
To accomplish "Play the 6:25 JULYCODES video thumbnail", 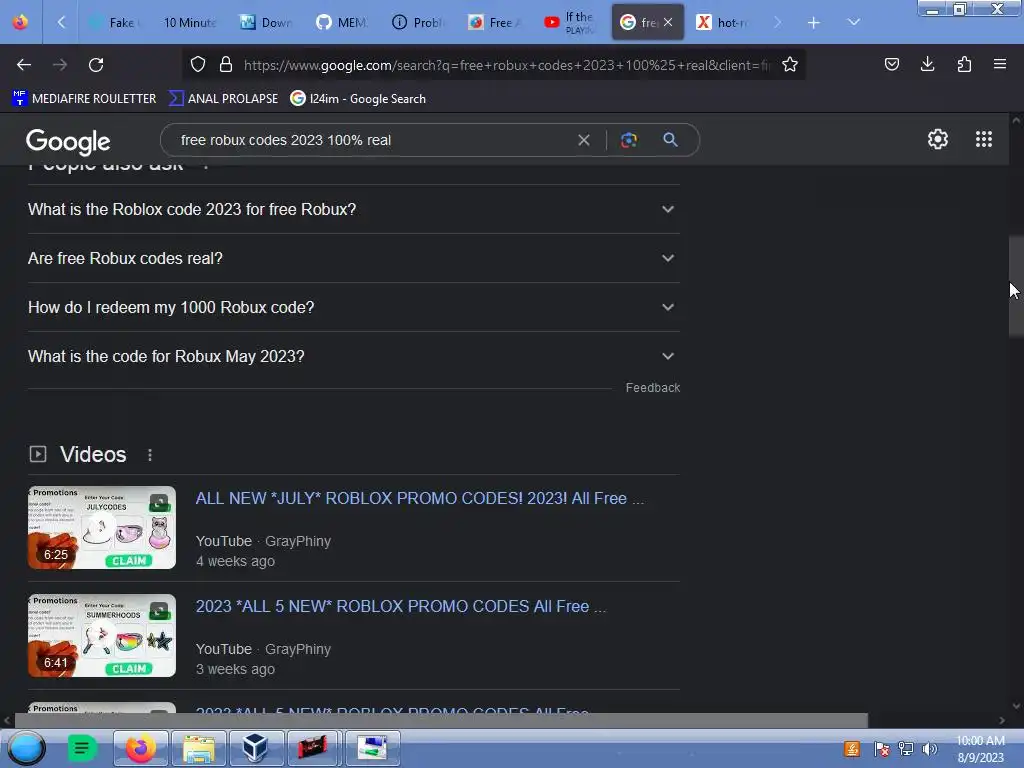I will (x=102, y=528).
